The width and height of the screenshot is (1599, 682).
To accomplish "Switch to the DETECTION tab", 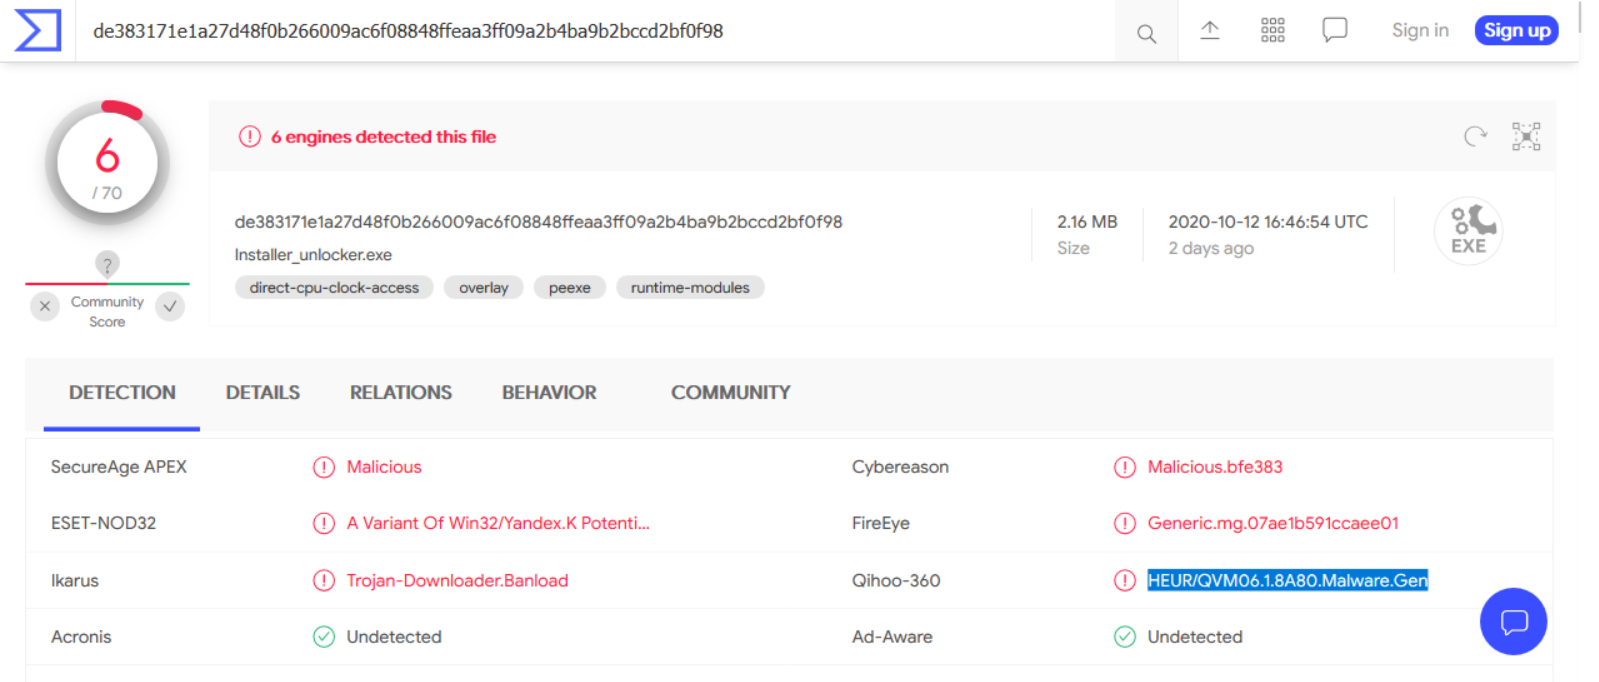I will [x=122, y=393].
